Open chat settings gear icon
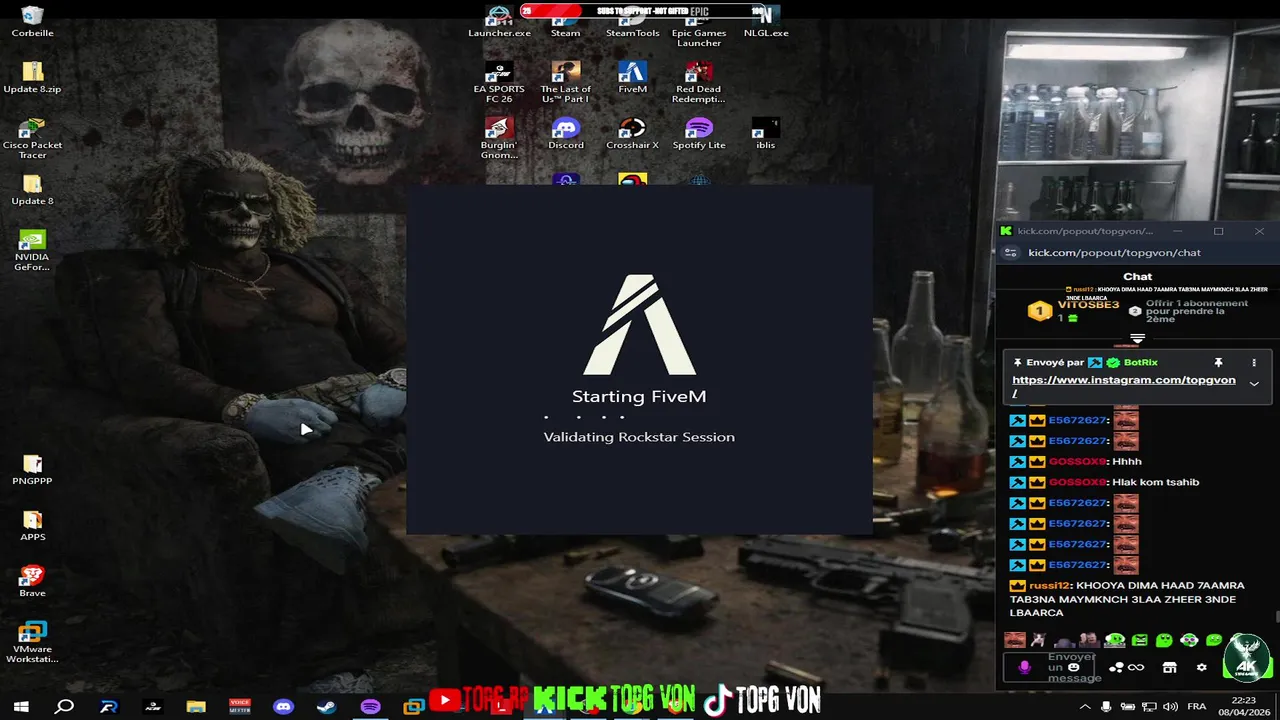 (1202, 667)
